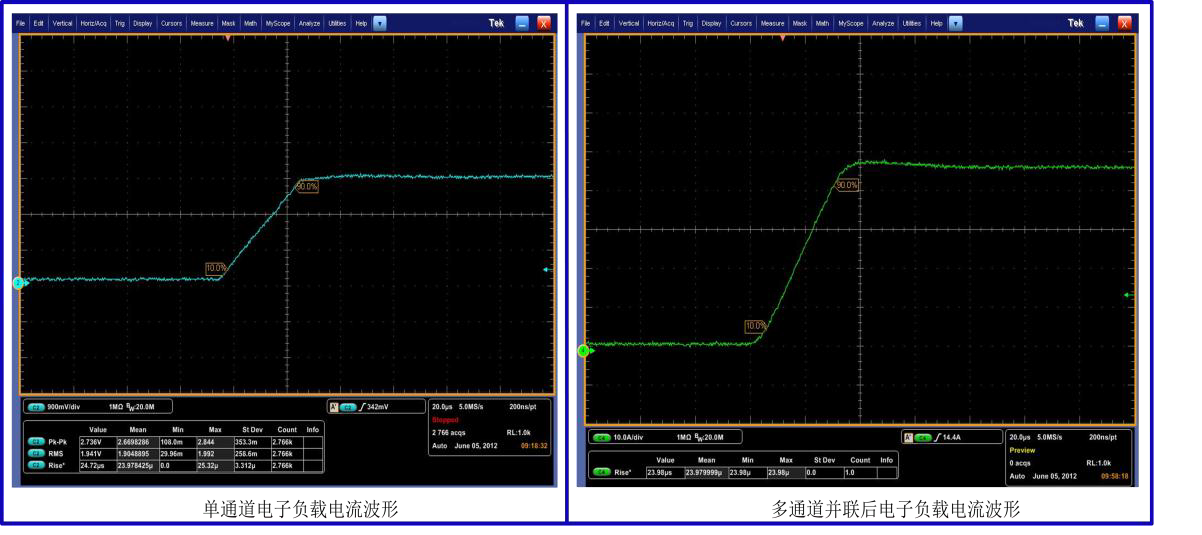Click the trigger level arrow on the left scope's right edge
Screen dimensions: 1202x535
pos(546,270)
